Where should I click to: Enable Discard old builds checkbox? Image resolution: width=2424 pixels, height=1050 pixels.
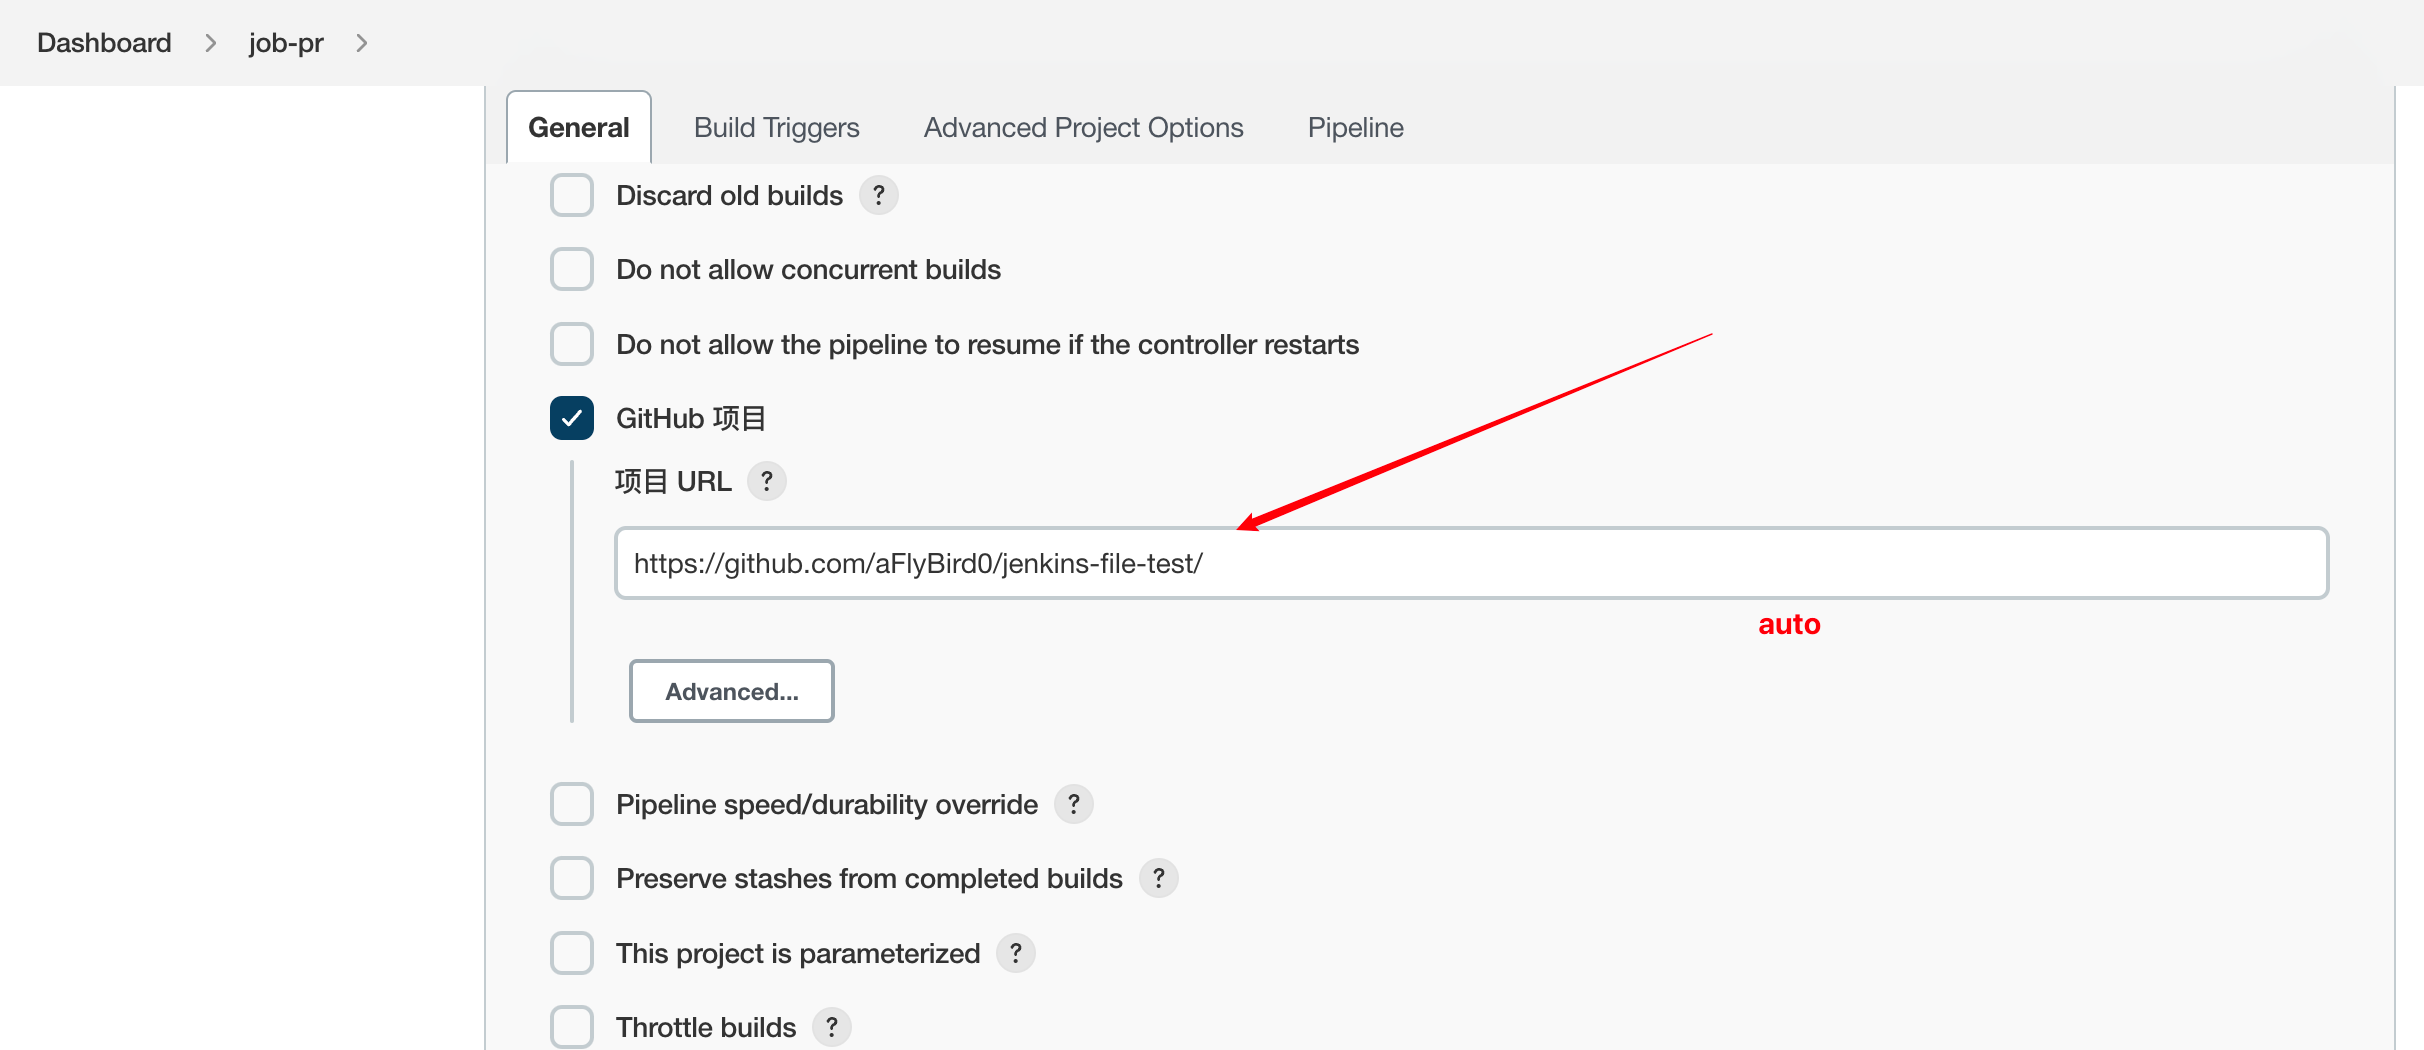pos(572,195)
